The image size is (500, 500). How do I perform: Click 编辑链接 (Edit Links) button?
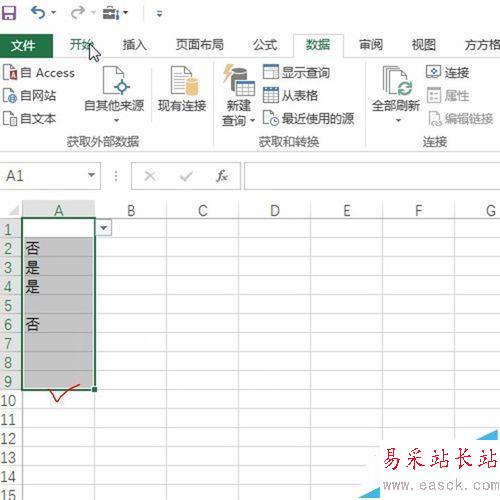(461, 119)
